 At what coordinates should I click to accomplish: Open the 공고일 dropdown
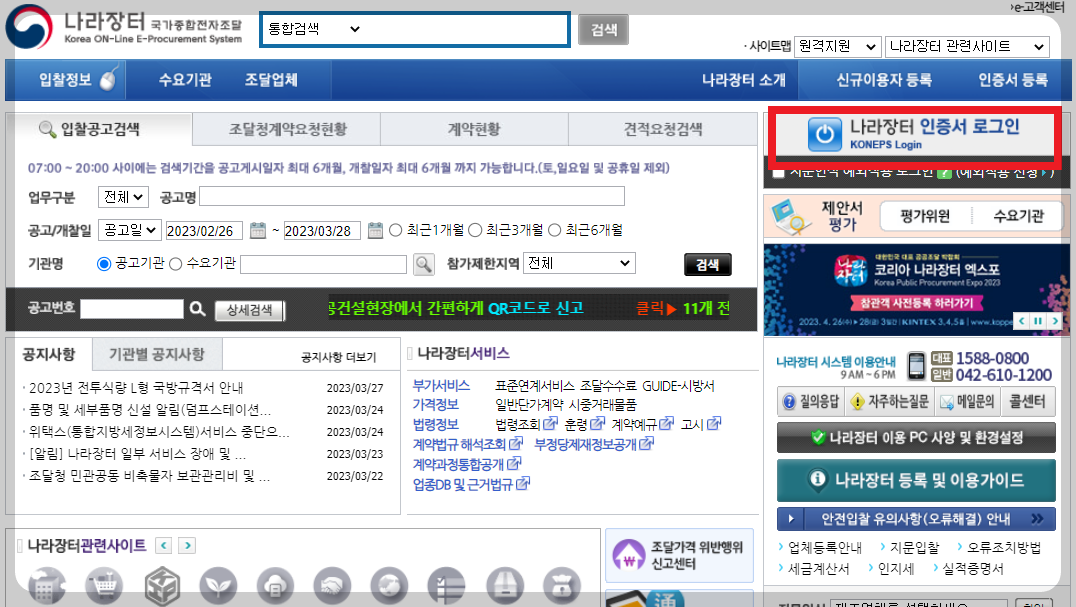(x=129, y=230)
